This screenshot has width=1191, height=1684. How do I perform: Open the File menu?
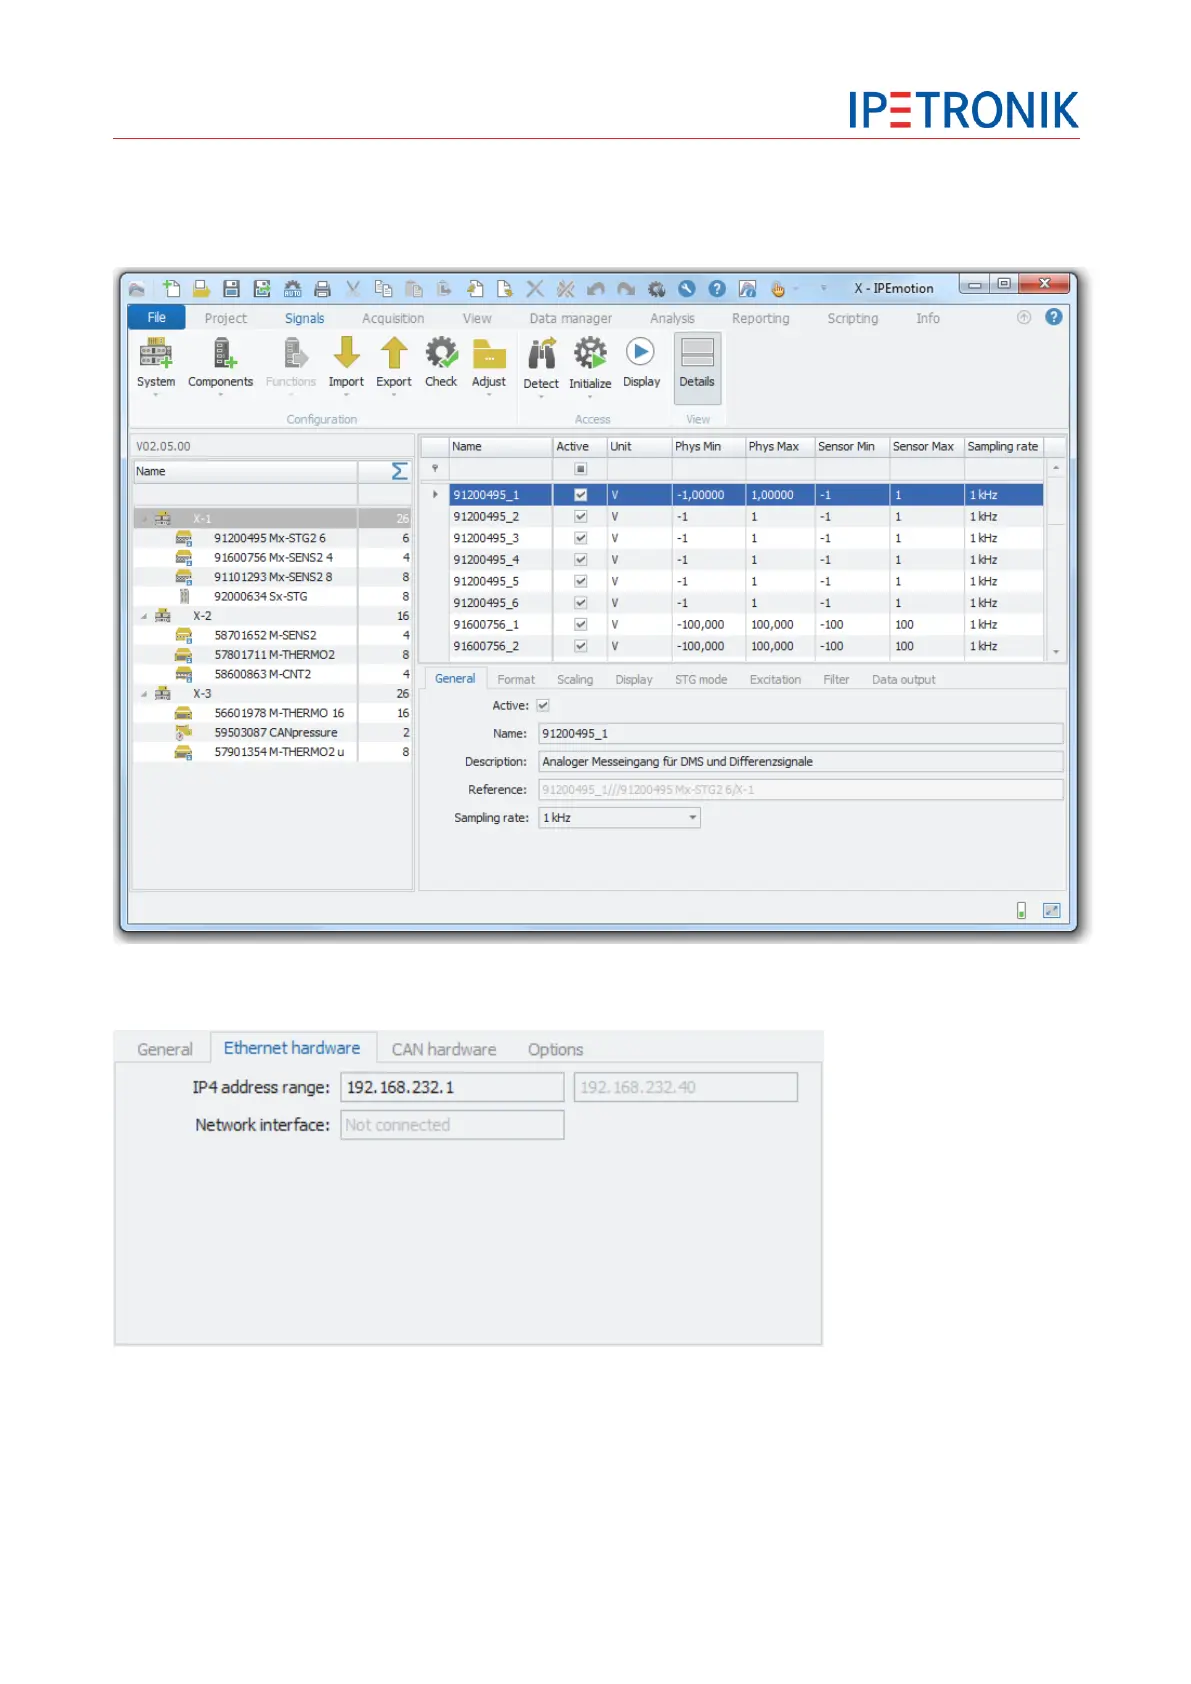157,317
